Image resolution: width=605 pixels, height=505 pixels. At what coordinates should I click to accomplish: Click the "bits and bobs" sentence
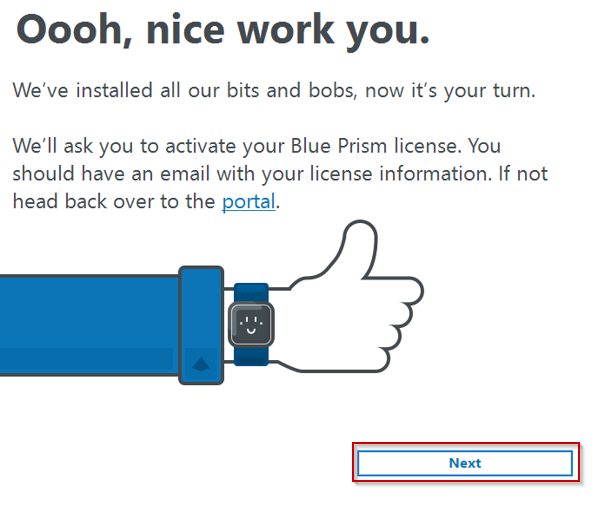pos(274,91)
